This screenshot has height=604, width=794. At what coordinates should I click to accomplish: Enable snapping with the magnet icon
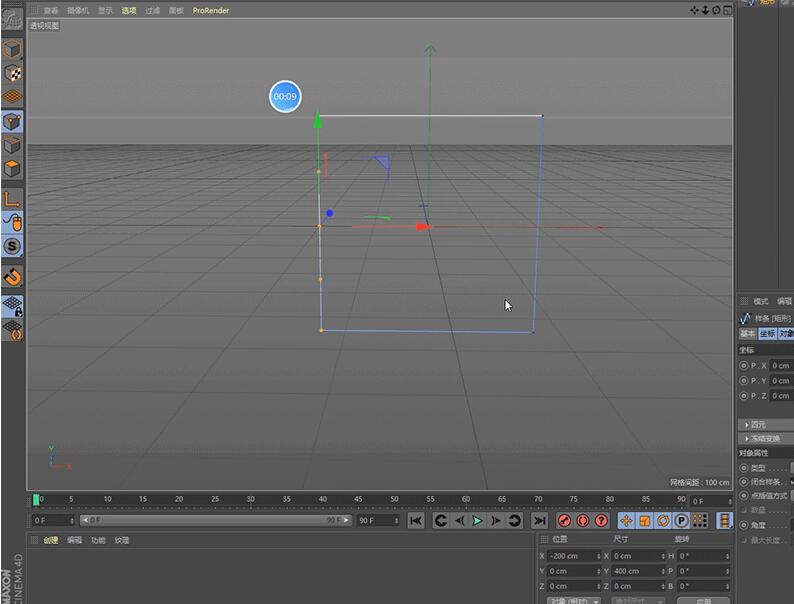click(x=13, y=276)
